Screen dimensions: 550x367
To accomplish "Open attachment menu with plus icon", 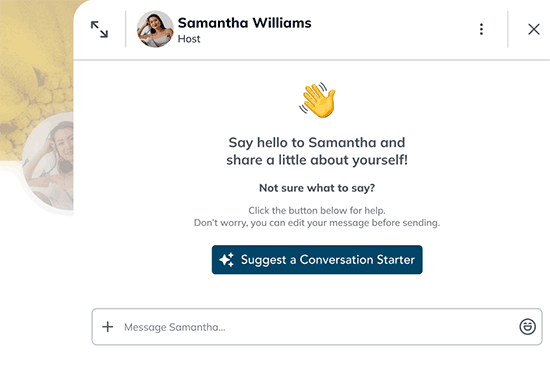I will (x=108, y=327).
